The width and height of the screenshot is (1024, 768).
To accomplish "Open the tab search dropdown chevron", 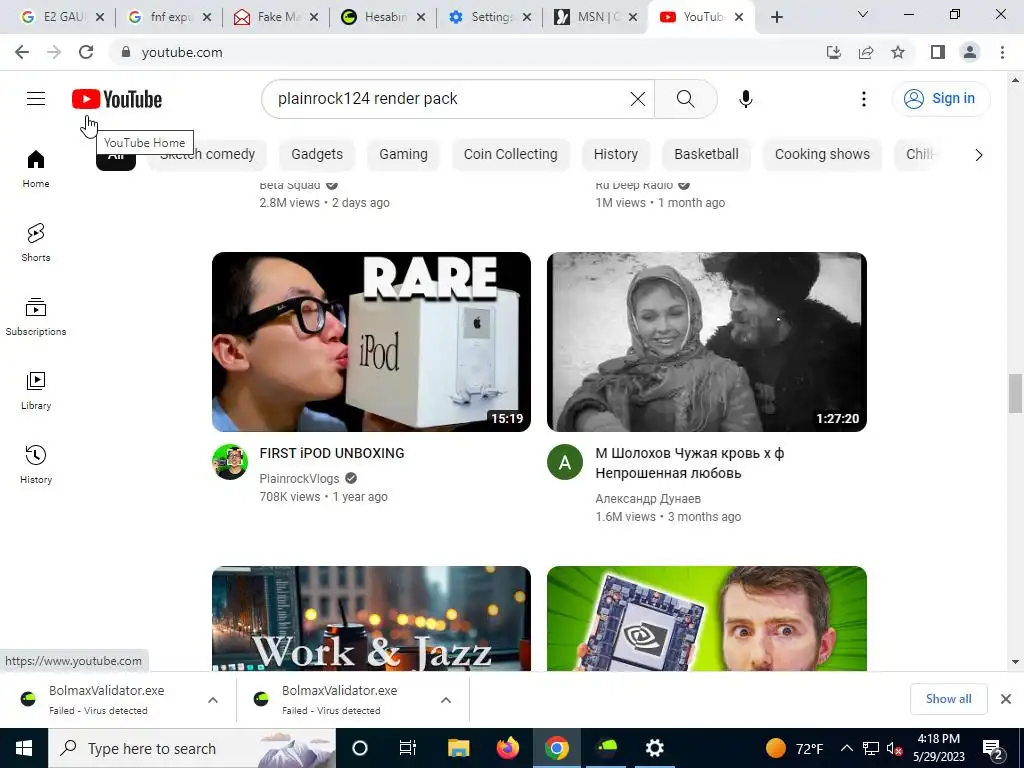I will point(863,14).
